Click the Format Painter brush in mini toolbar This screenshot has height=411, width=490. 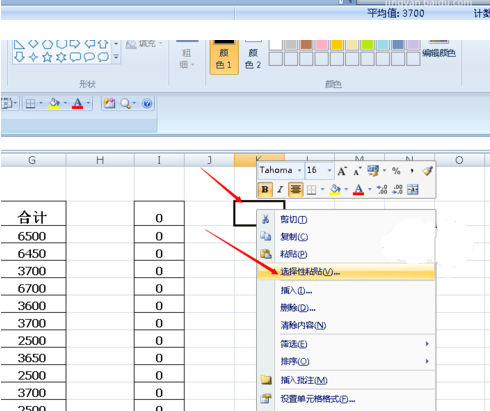(x=427, y=171)
